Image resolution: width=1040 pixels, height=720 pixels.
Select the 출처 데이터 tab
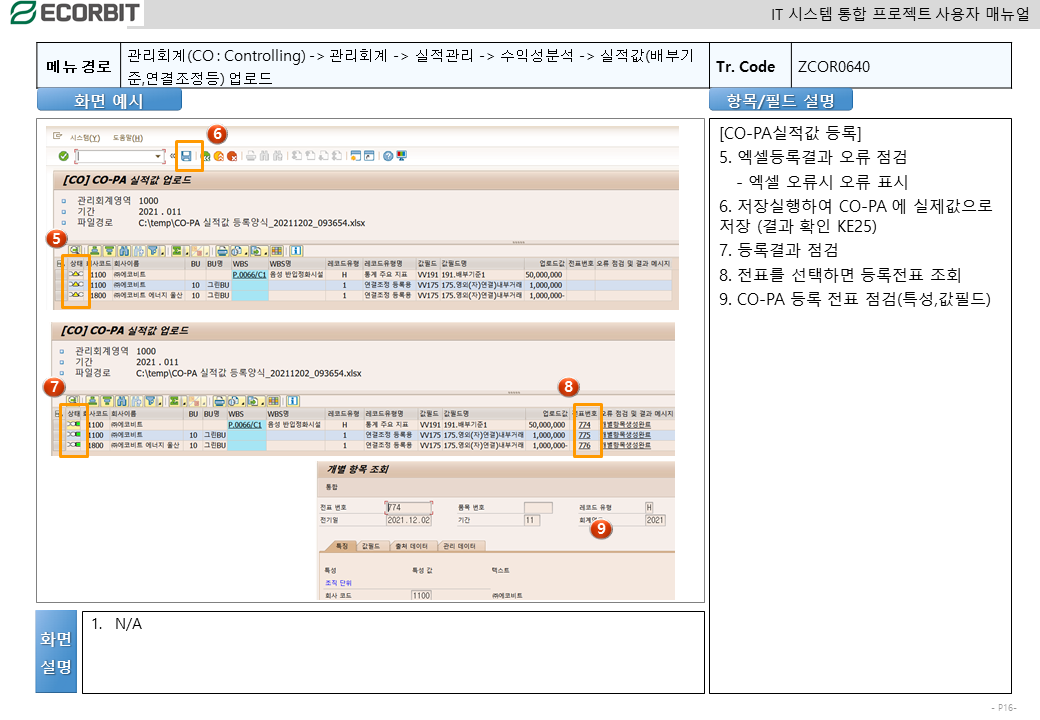[x=411, y=546]
